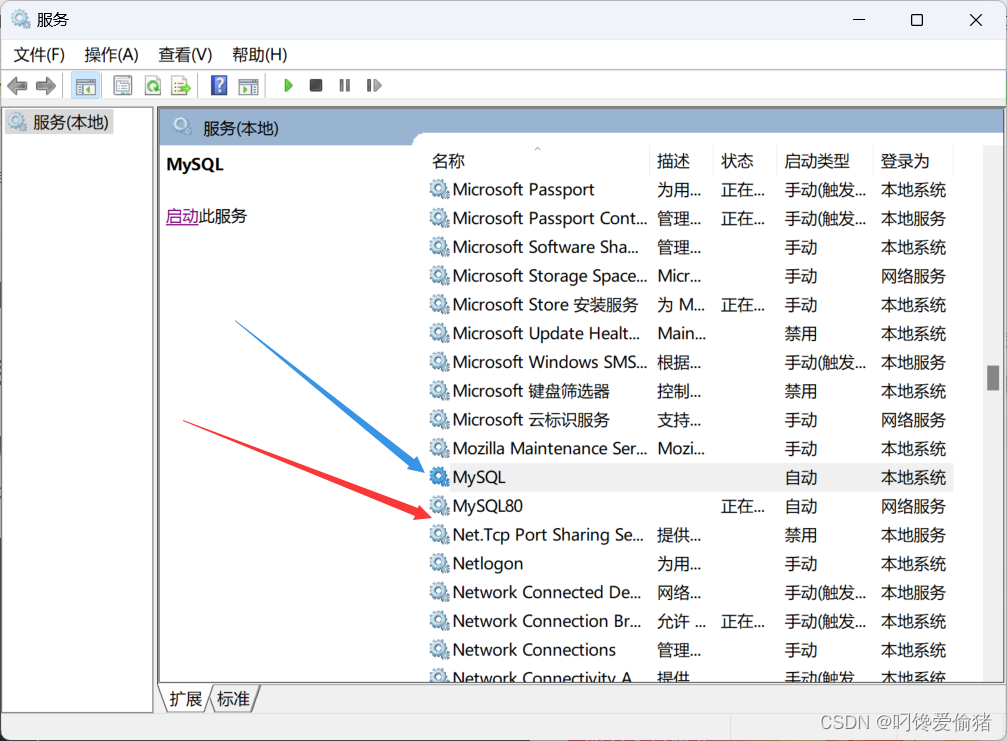Sort by the 描述 column header
The image size is (1007, 741).
[674, 161]
